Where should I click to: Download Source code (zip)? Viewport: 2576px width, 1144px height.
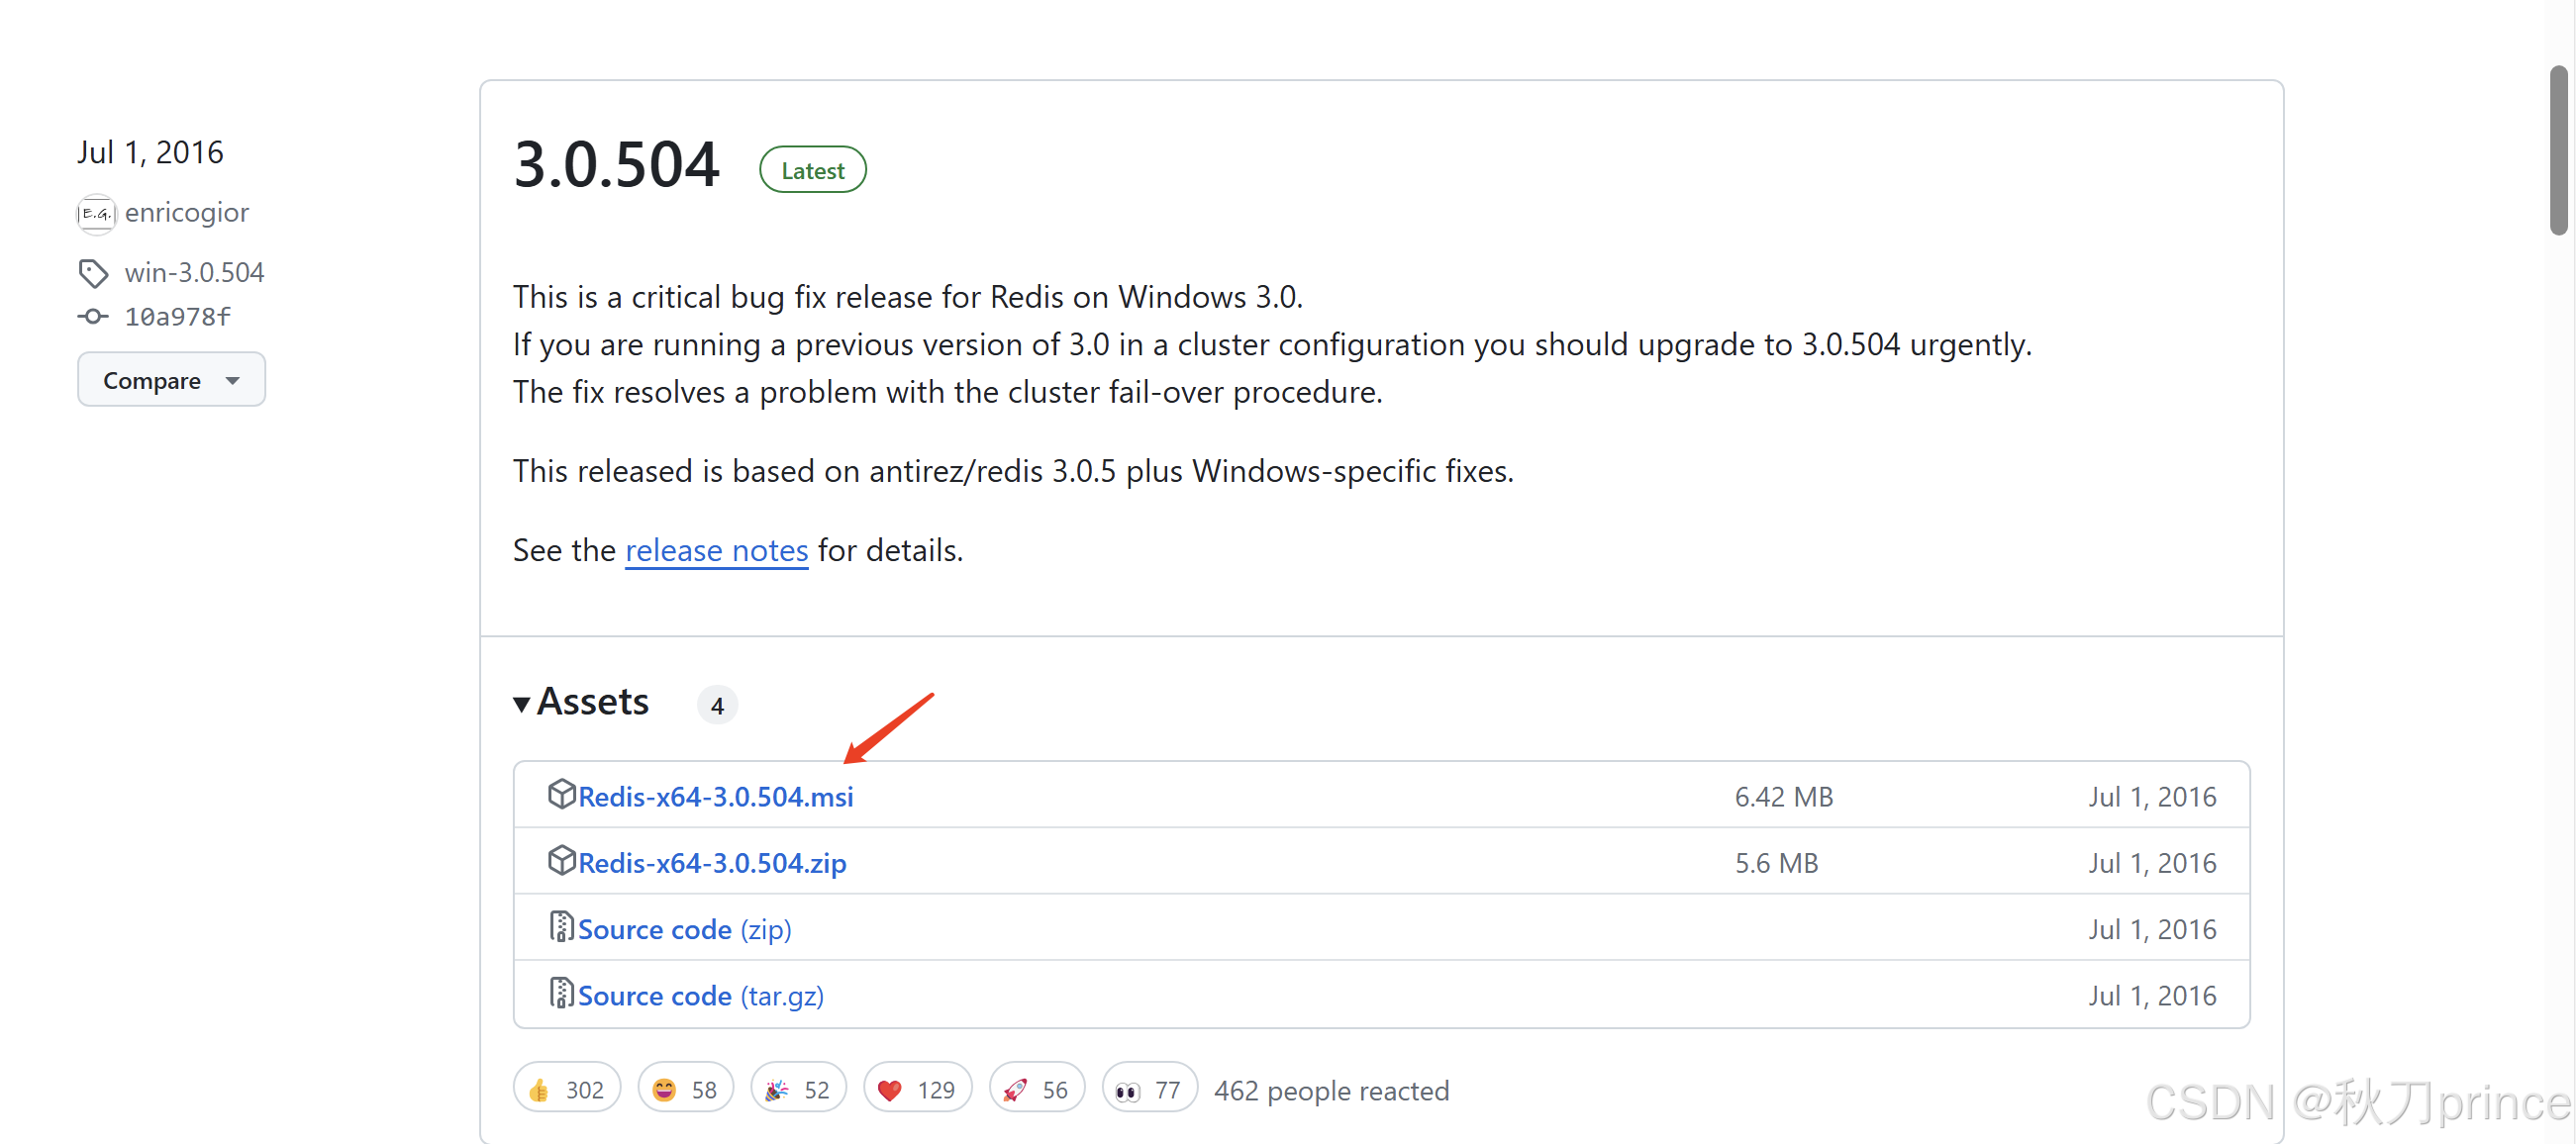(x=685, y=929)
